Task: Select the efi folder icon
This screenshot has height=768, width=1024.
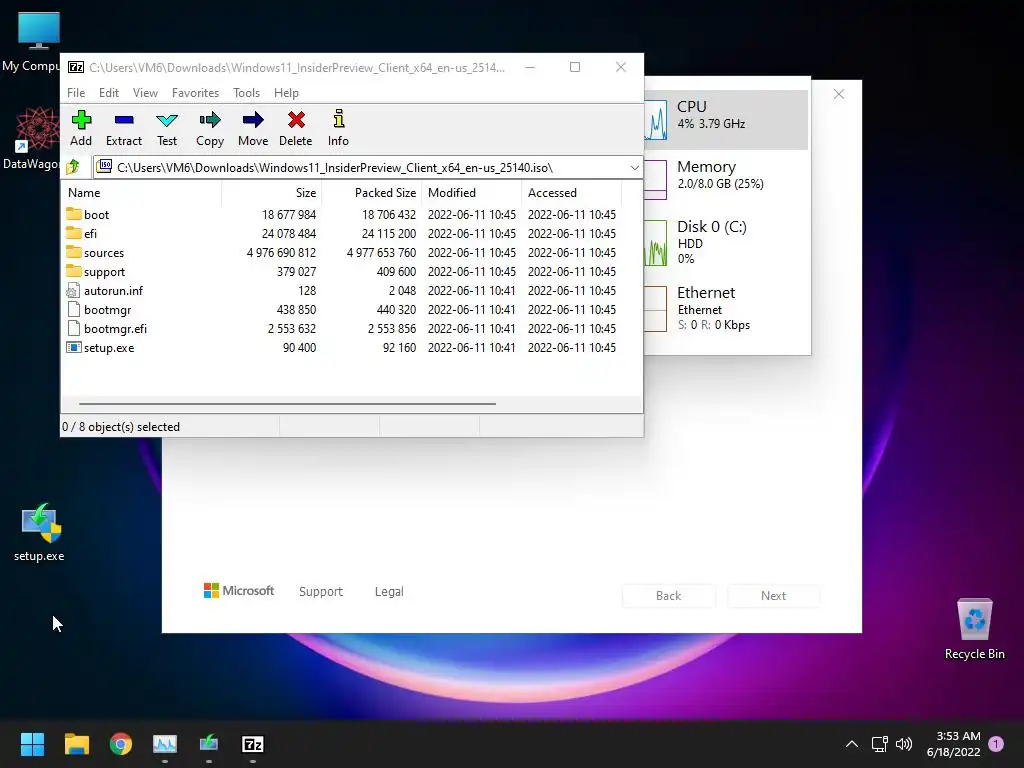Action: tap(74, 233)
